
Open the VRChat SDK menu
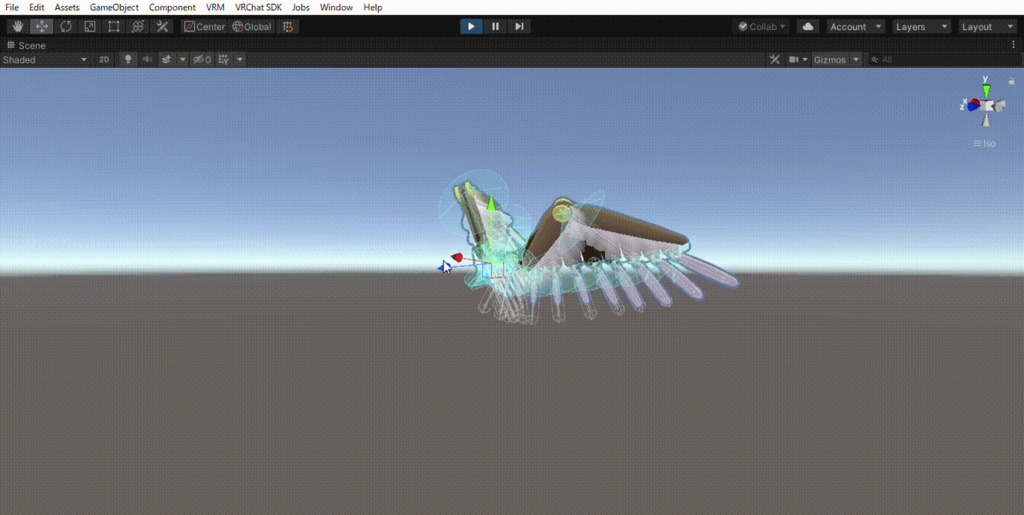click(259, 7)
